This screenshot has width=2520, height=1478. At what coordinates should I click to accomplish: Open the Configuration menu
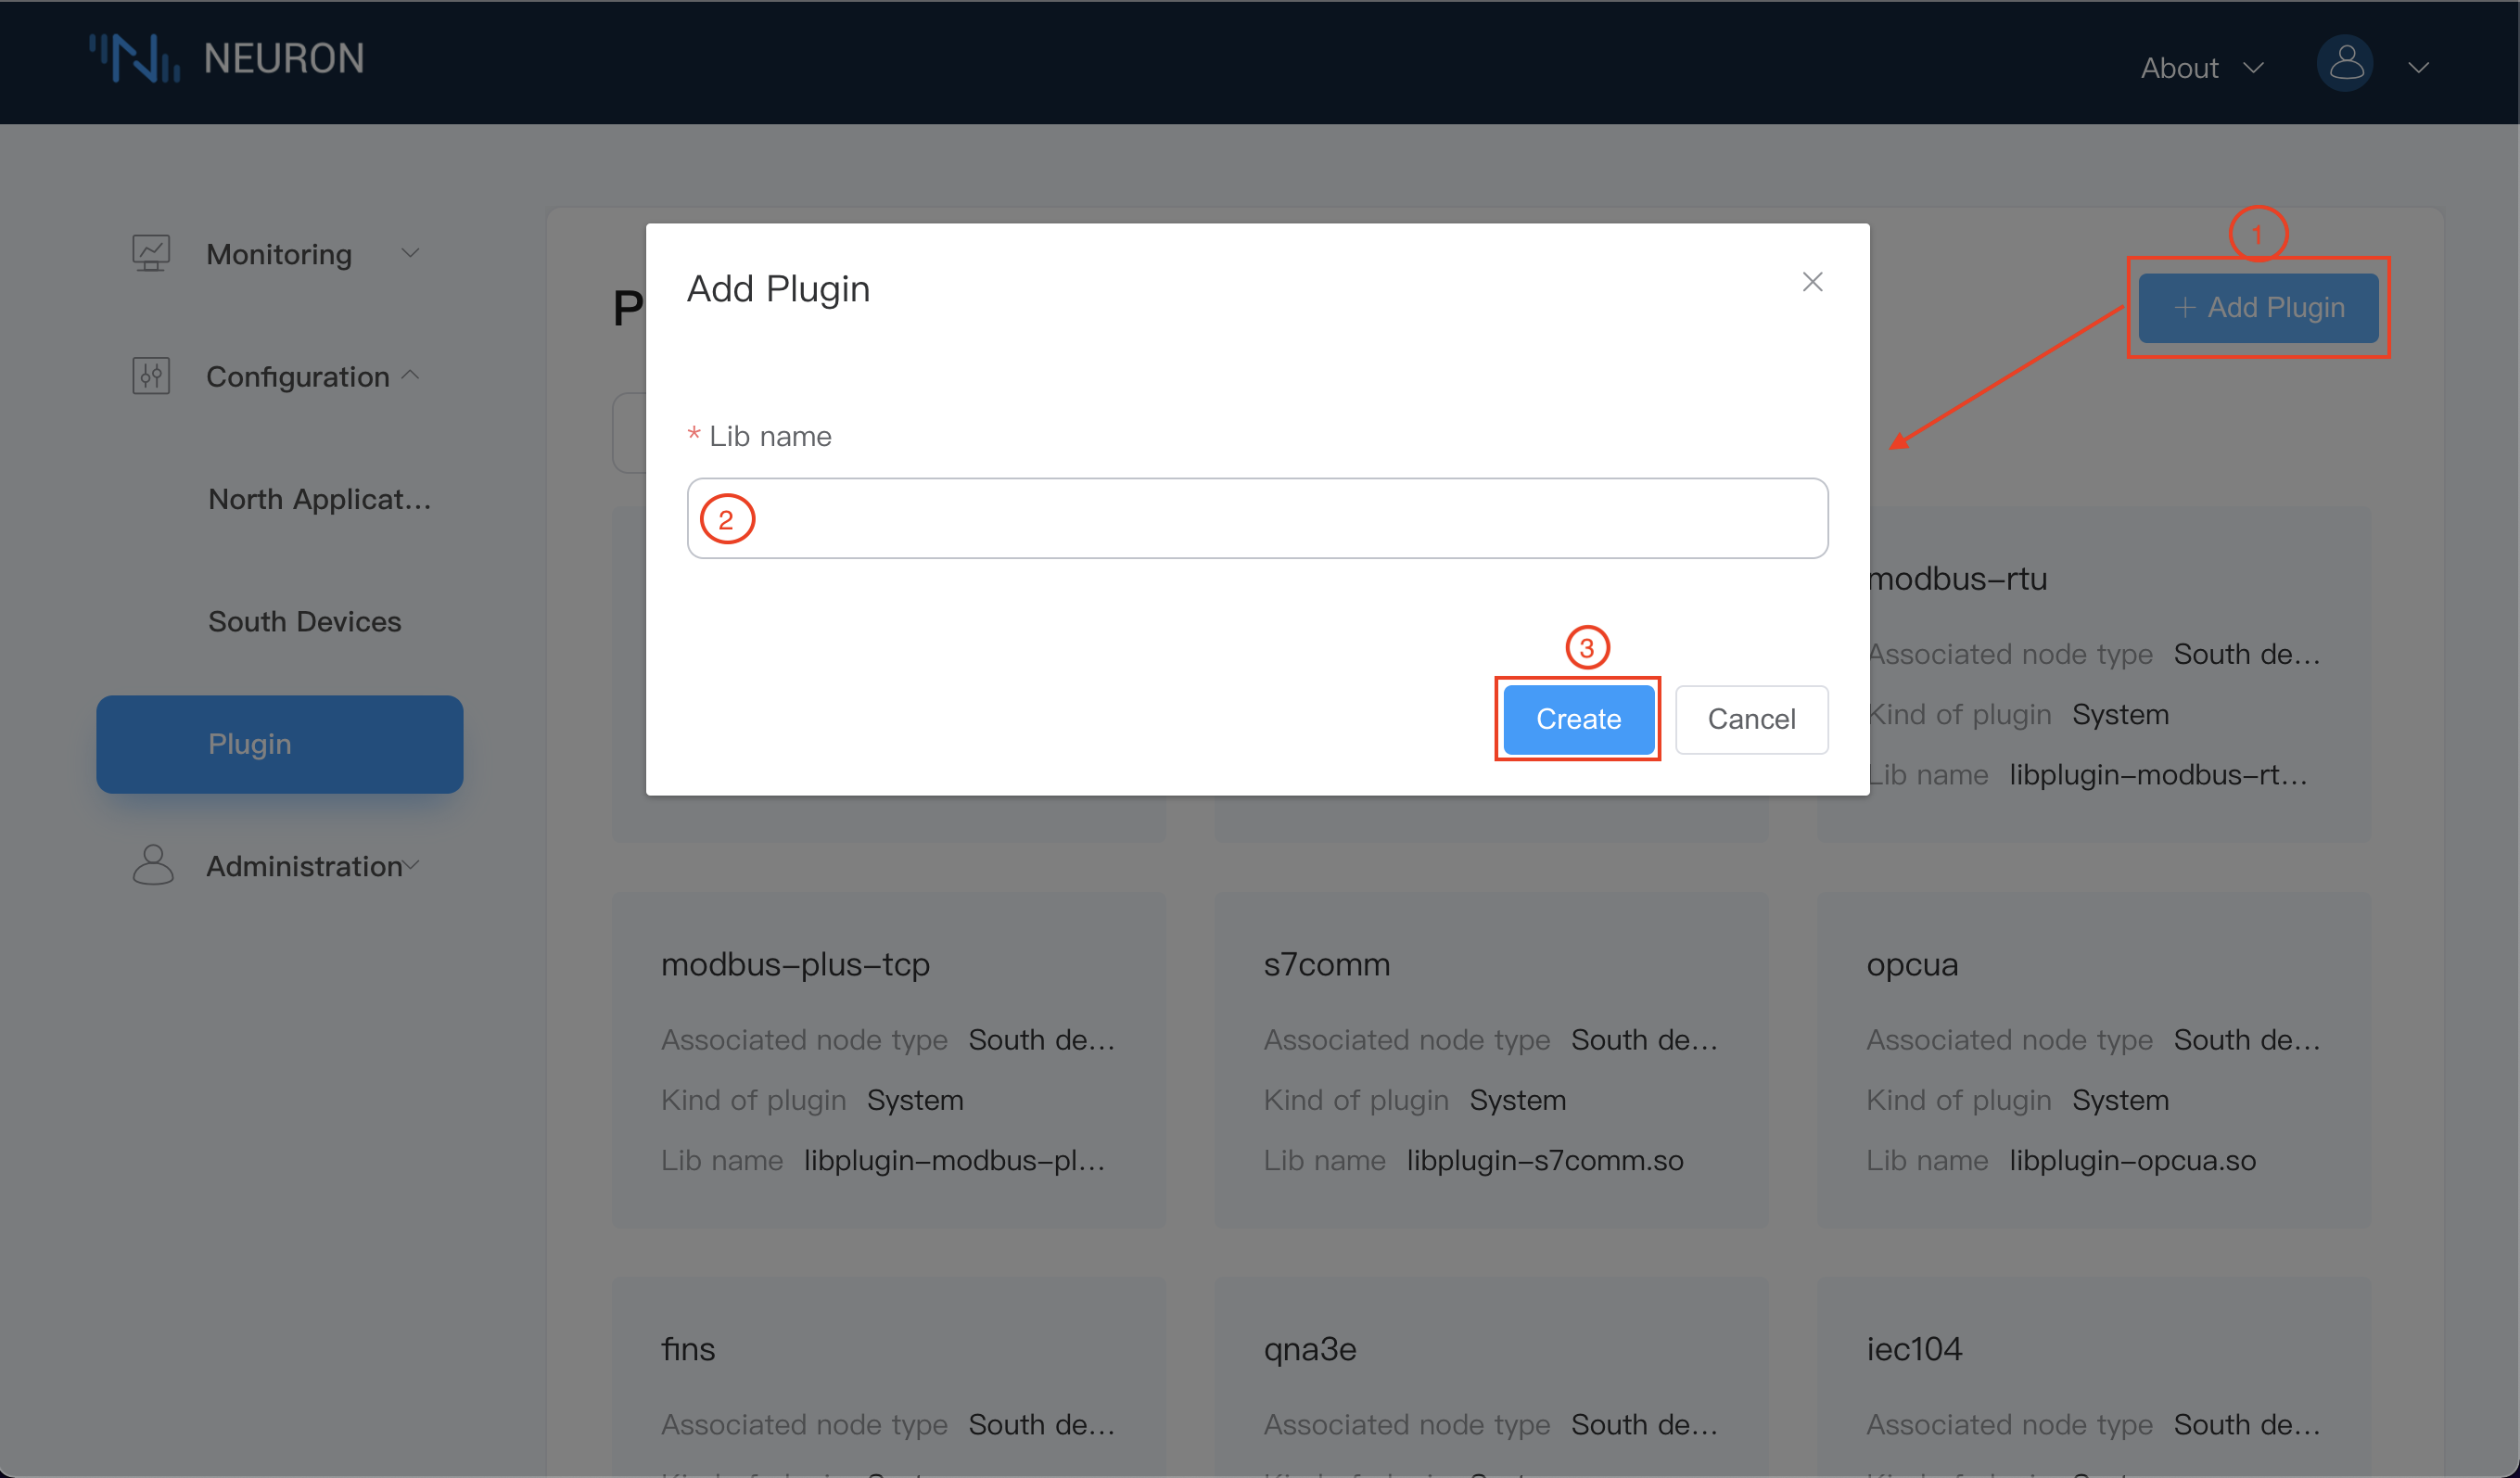tap(298, 377)
